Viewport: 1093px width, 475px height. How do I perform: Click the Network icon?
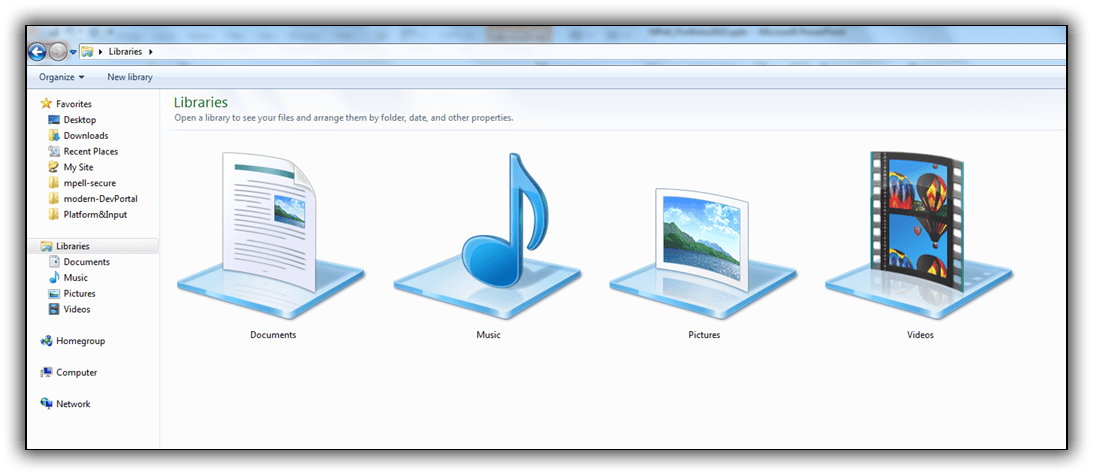pyautogui.click(x=46, y=404)
